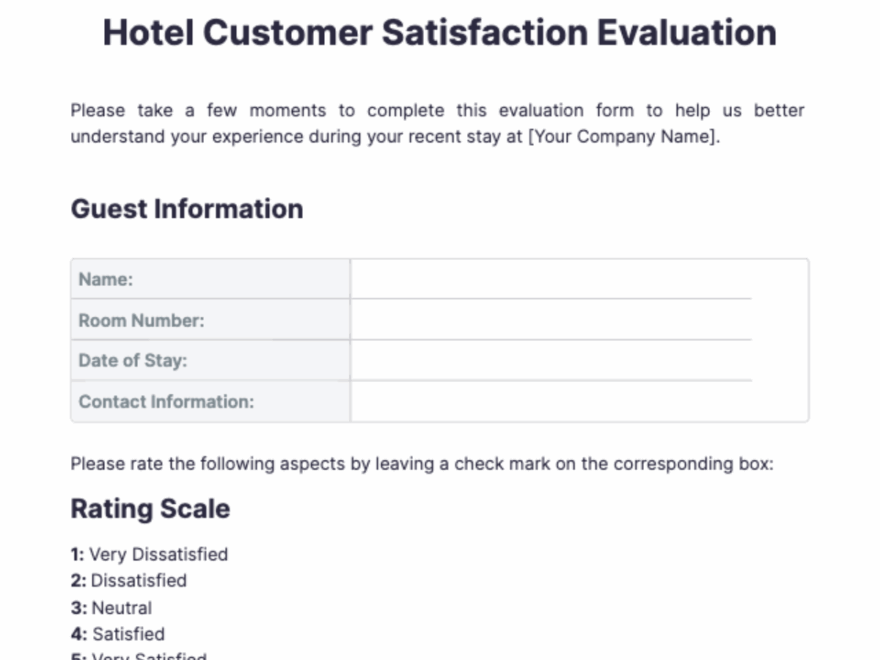
Task: Click the [Your Company Name] placeholder text
Action: tap(623, 137)
